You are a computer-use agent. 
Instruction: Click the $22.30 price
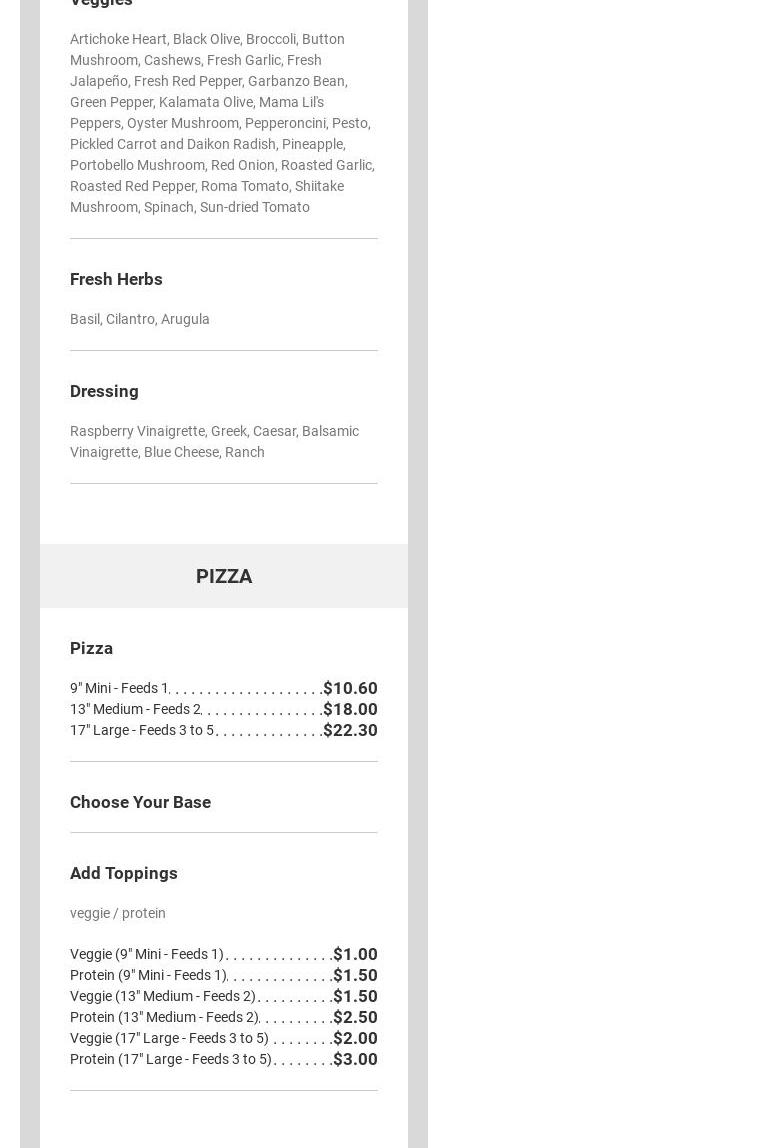pos(350,730)
